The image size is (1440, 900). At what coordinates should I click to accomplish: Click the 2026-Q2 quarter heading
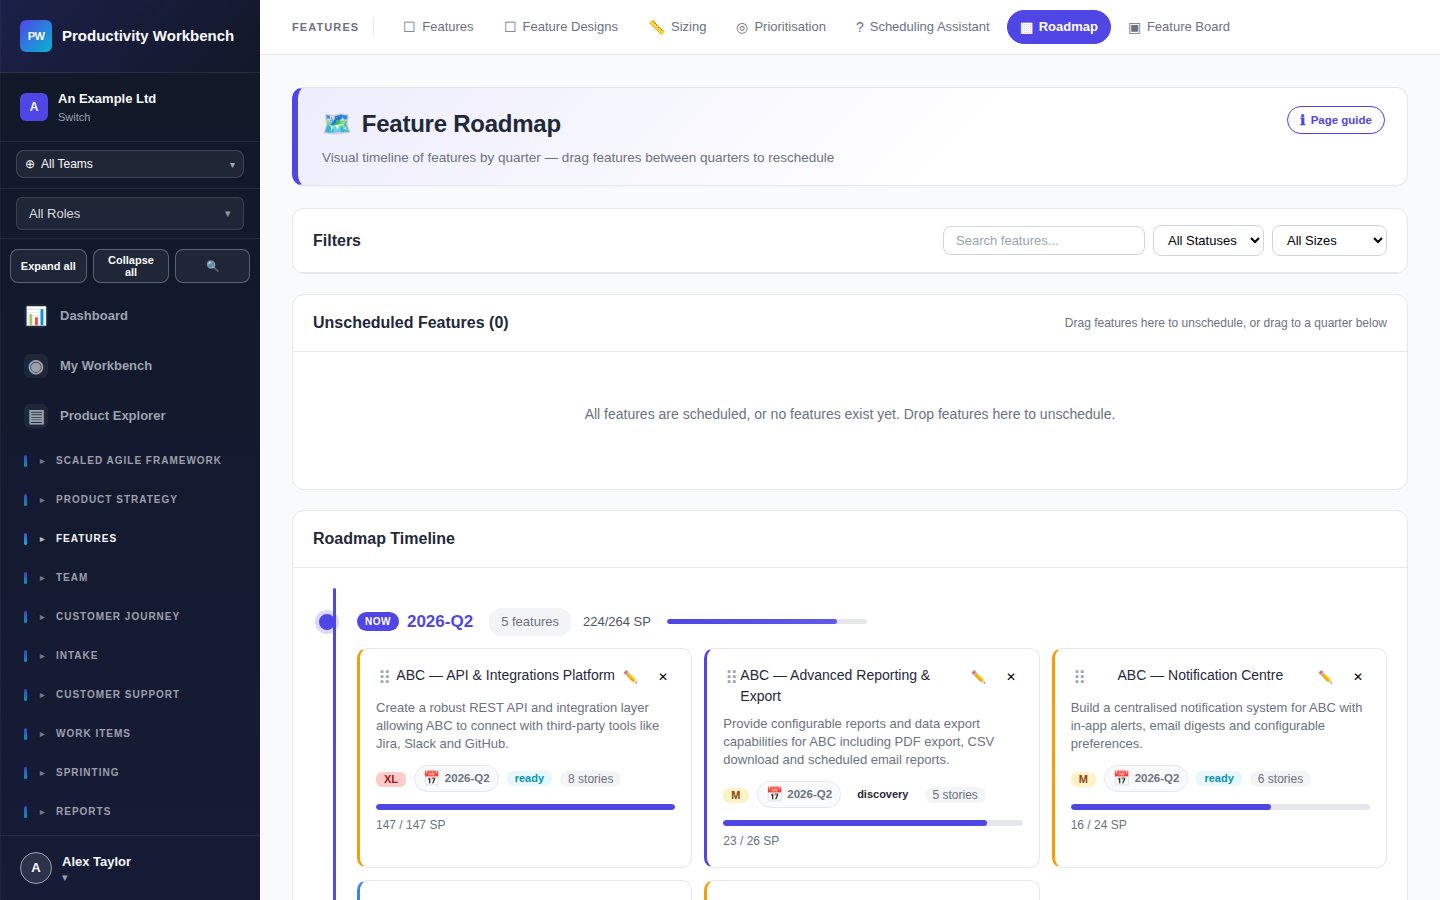(x=440, y=621)
